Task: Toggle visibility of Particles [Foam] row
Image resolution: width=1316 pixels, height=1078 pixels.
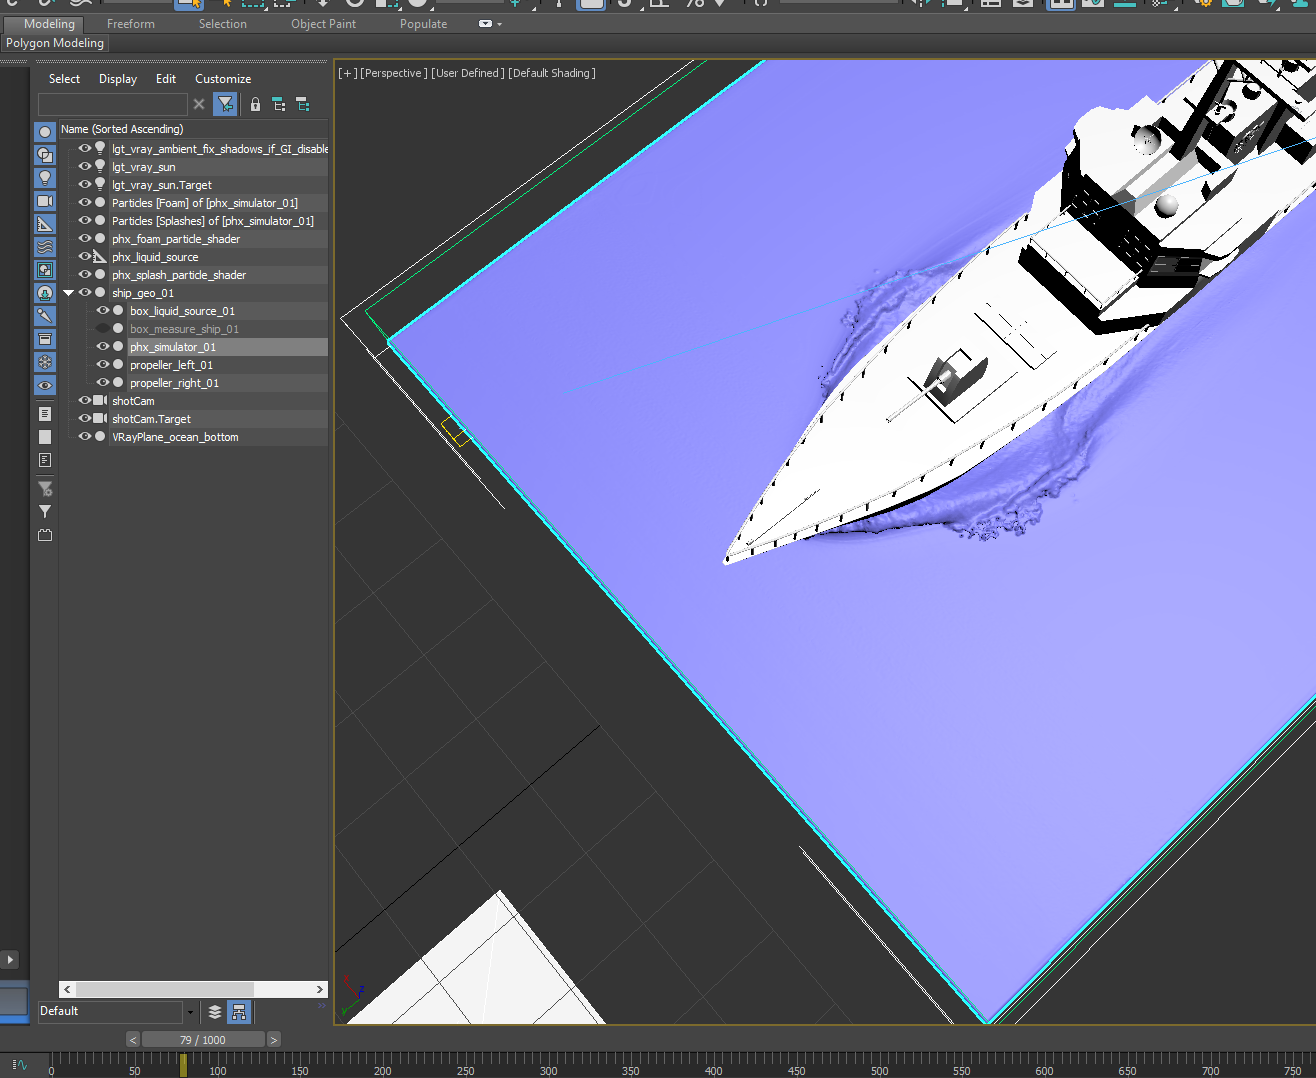Action: (85, 202)
